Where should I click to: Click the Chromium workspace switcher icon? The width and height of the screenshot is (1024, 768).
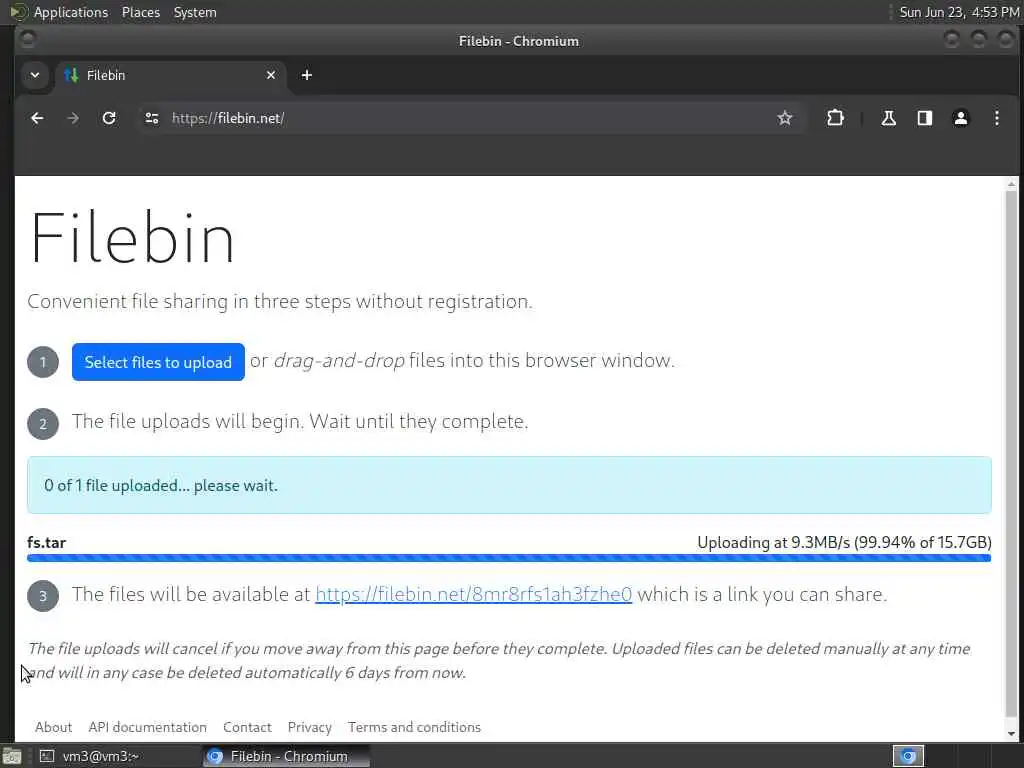tap(908, 756)
